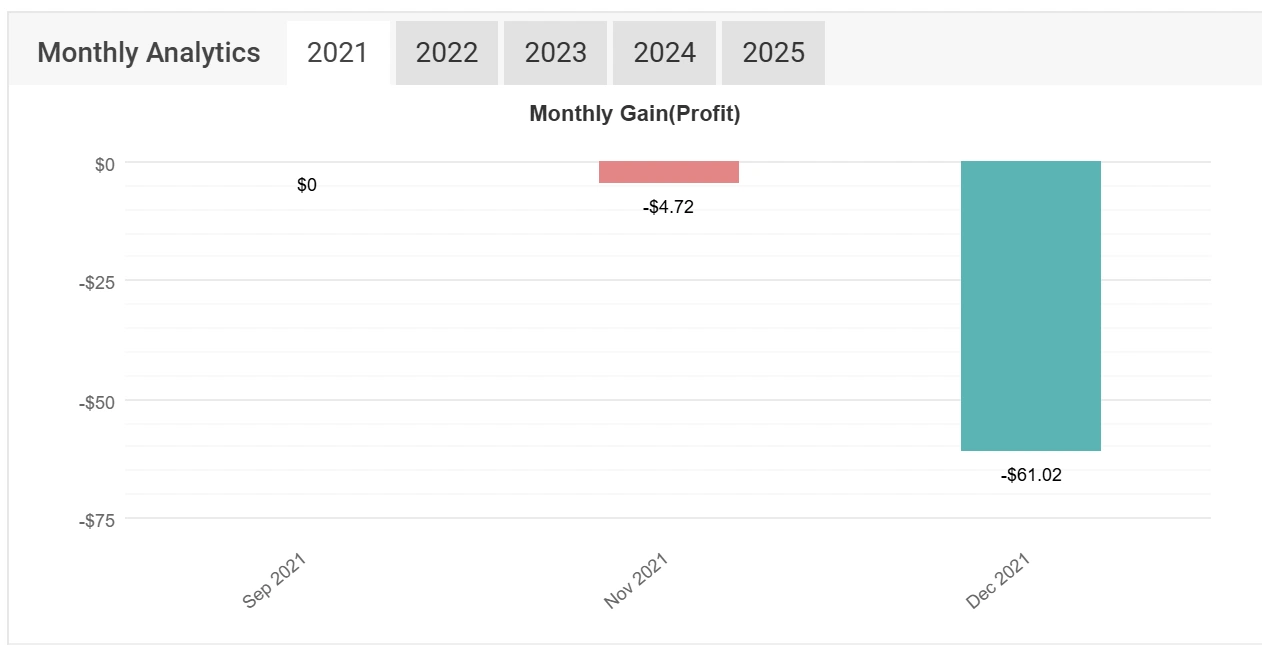Click the Sep 2021 $0 data label
Viewport: 1262px width, 645px height.
click(x=307, y=185)
